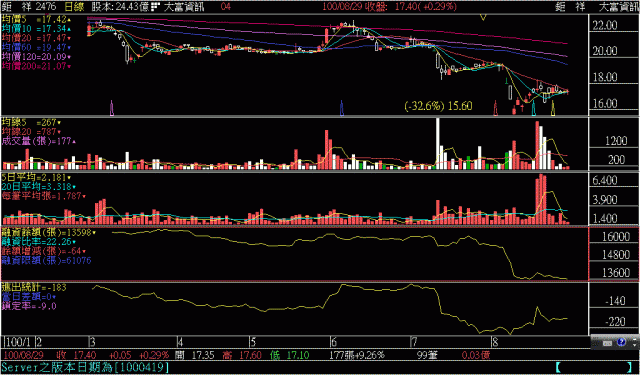The image size is (640, 375).
Task: Click the purple marker below the price chart
Action: tap(112, 108)
